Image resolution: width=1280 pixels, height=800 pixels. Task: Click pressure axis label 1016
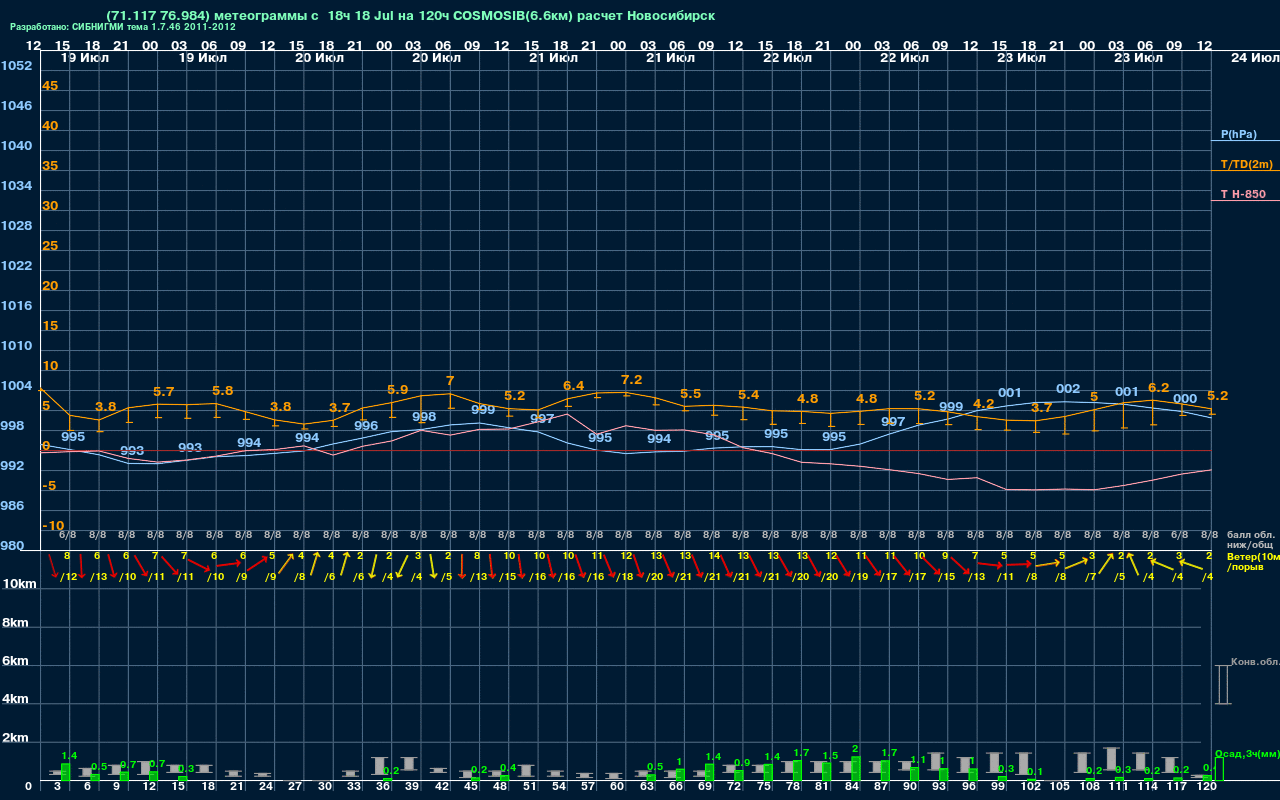pos(16,306)
